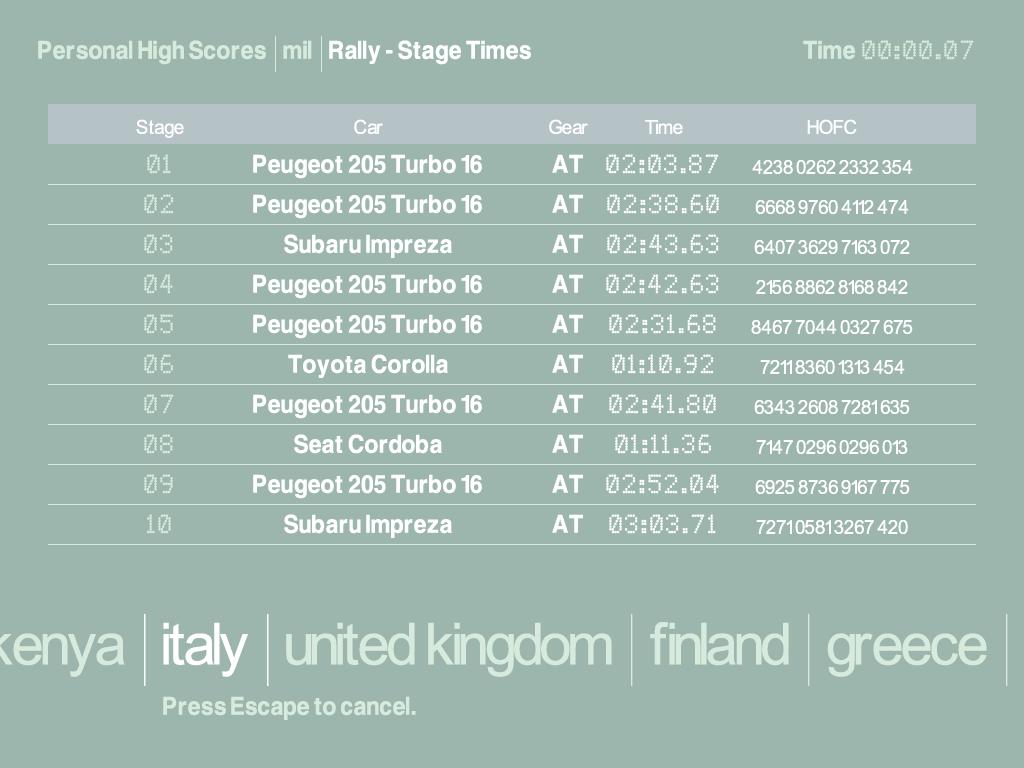Click the Press Escape to cancel text

pyautogui.click(x=288, y=707)
